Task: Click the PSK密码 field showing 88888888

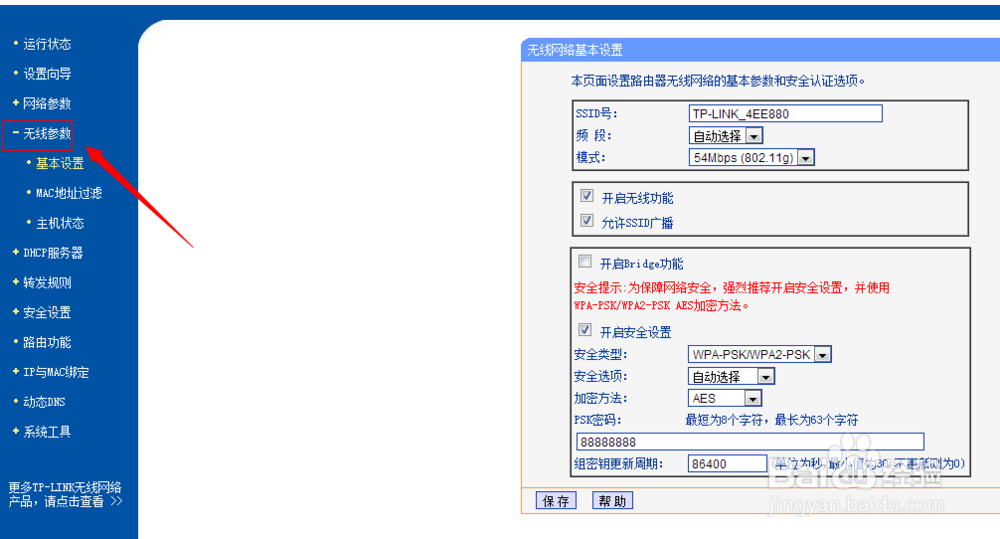Action: [x=750, y=442]
